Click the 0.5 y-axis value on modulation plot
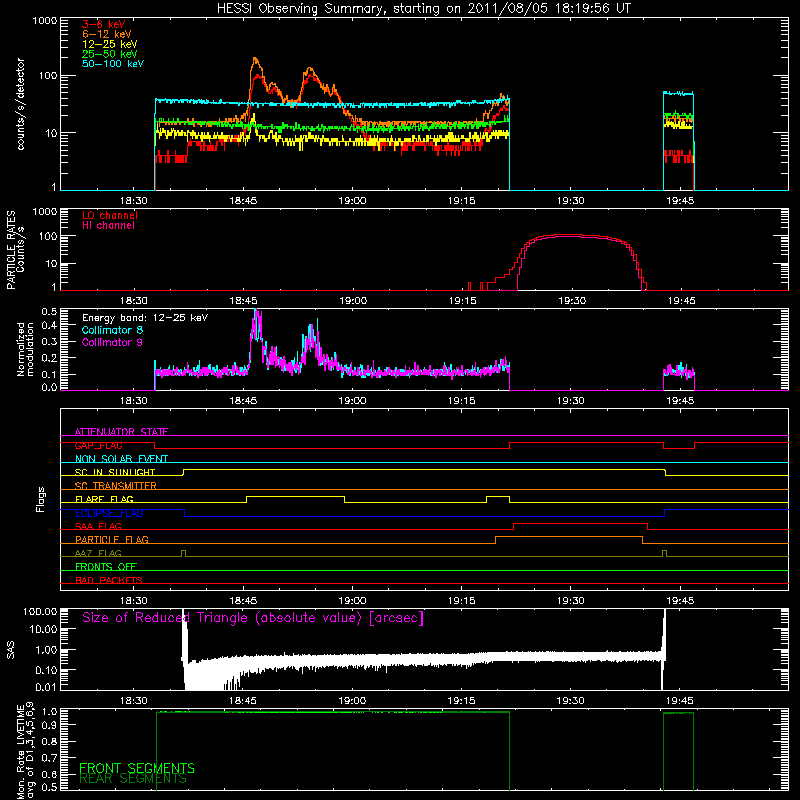This screenshot has width=800, height=800. click(x=49, y=311)
